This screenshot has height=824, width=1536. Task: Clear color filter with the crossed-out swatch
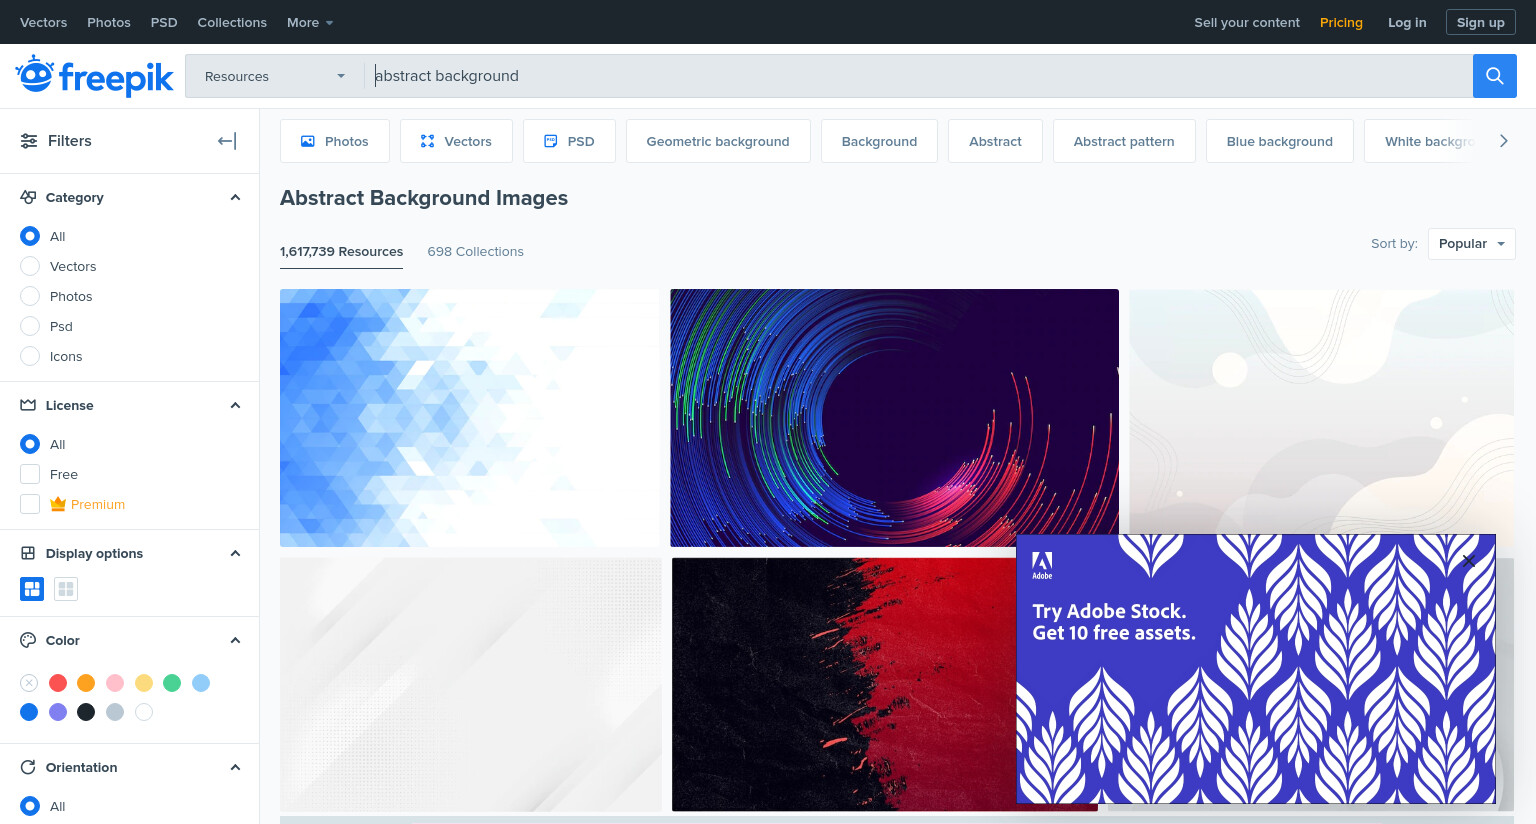[x=29, y=683]
